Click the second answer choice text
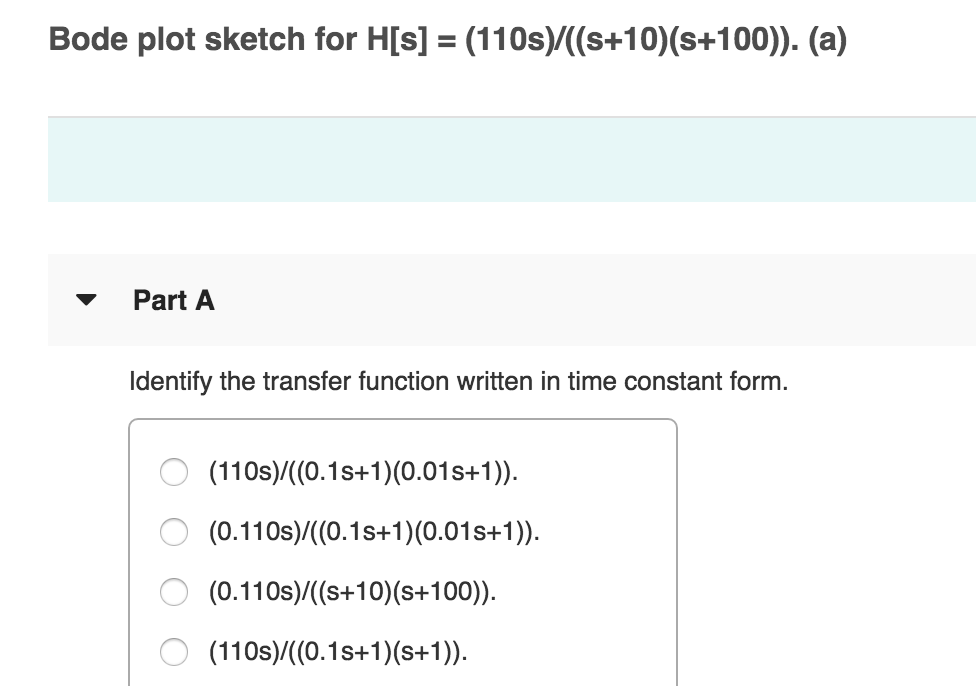Screen dimensions: 976x686 373,531
